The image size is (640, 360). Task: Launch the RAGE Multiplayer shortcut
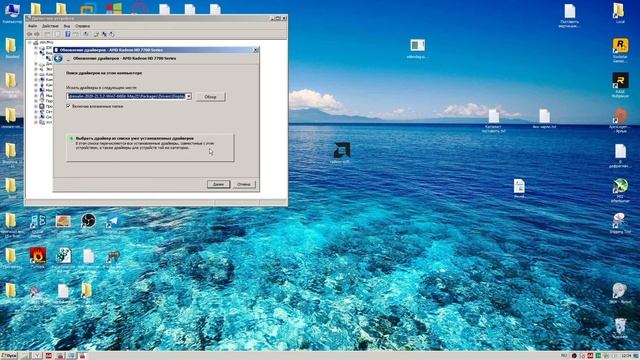pyautogui.click(x=620, y=85)
